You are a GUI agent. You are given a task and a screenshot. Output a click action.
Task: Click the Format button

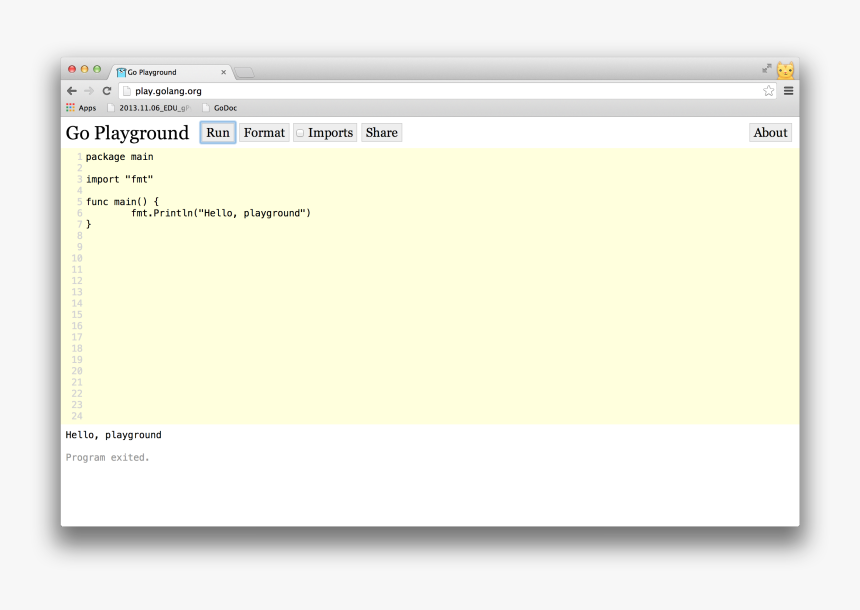click(264, 133)
